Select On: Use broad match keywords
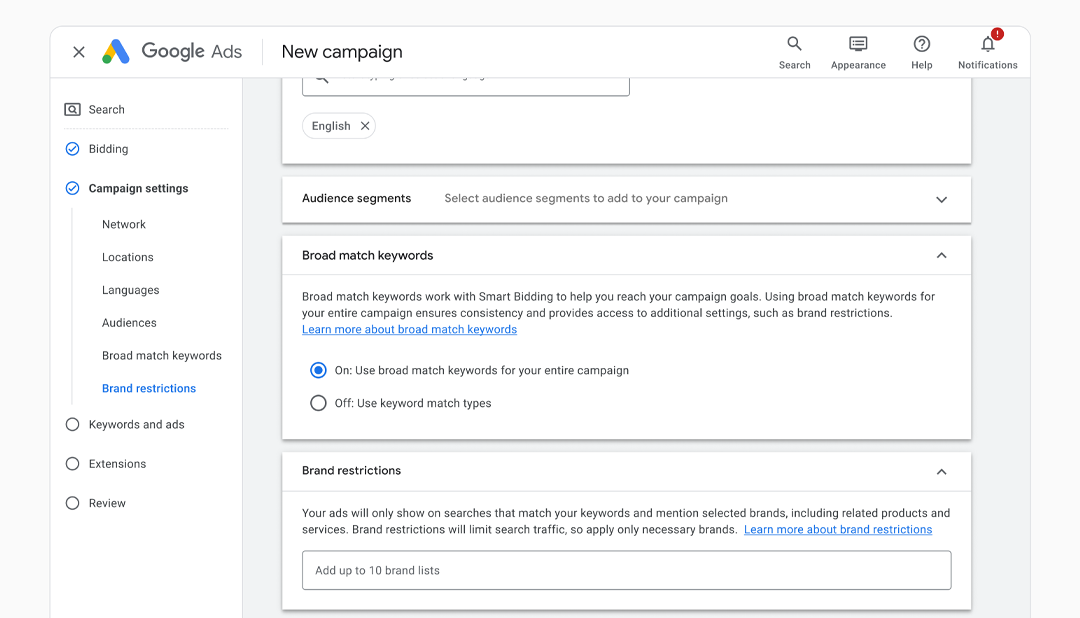The width and height of the screenshot is (1080, 618). coord(318,370)
